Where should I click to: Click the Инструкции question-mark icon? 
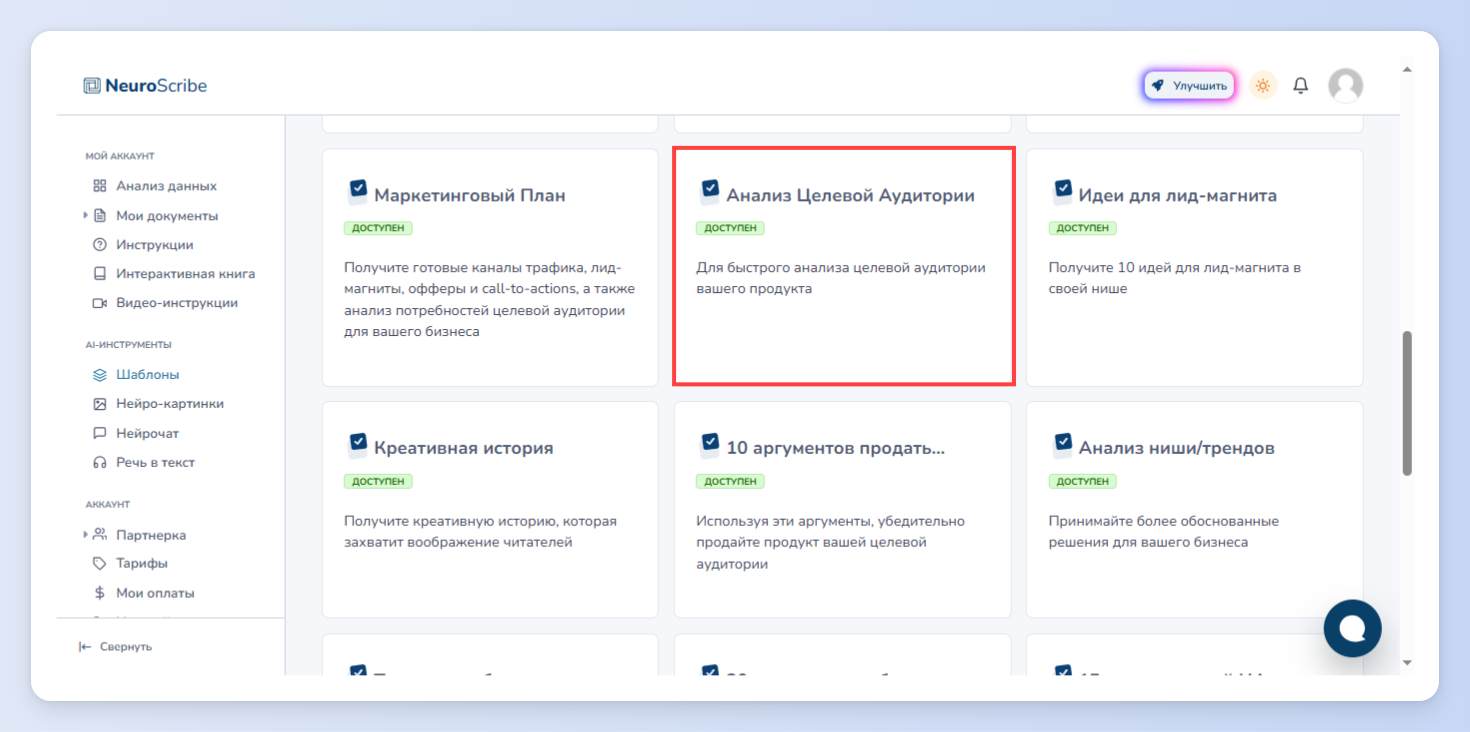coord(99,245)
